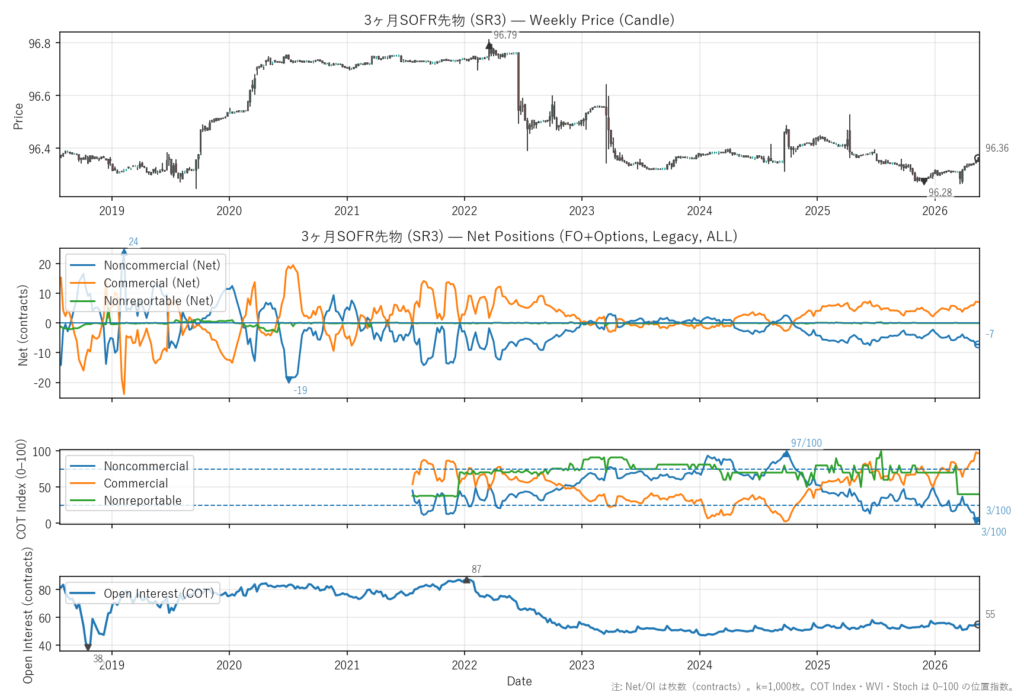Click the 55 latest open interest label
The image size is (1024, 699).
pyautogui.click(x=990, y=615)
